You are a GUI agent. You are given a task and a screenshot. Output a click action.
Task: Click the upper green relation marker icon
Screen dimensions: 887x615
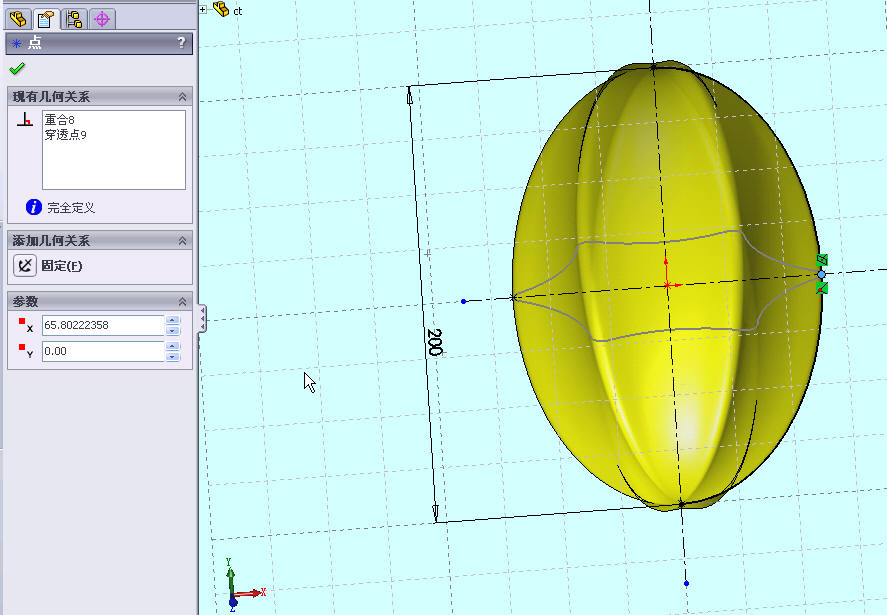(x=822, y=260)
